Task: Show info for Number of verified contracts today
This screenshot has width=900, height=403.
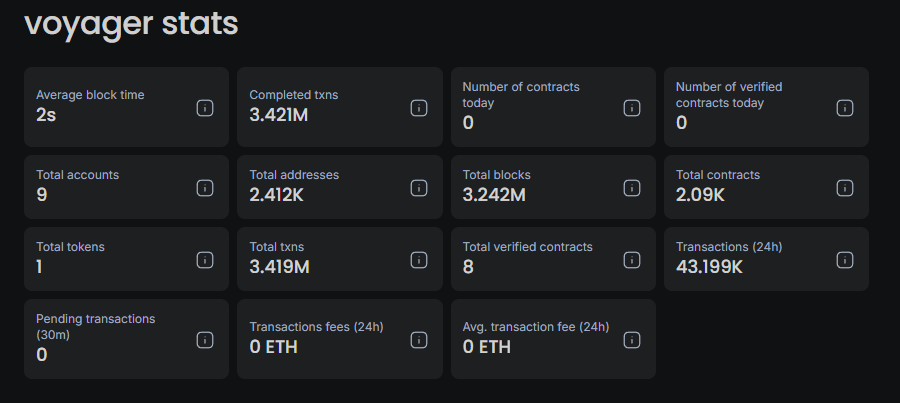Action: [x=845, y=108]
